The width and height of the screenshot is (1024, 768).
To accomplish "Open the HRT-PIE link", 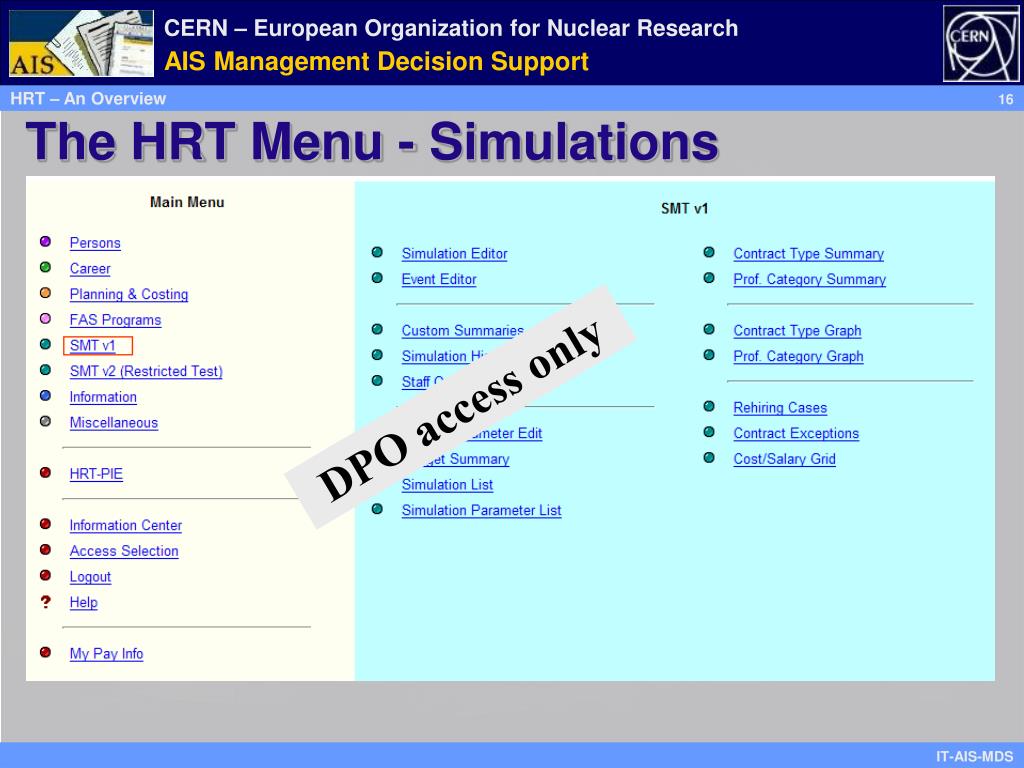I will pyautogui.click(x=96, y=474).
